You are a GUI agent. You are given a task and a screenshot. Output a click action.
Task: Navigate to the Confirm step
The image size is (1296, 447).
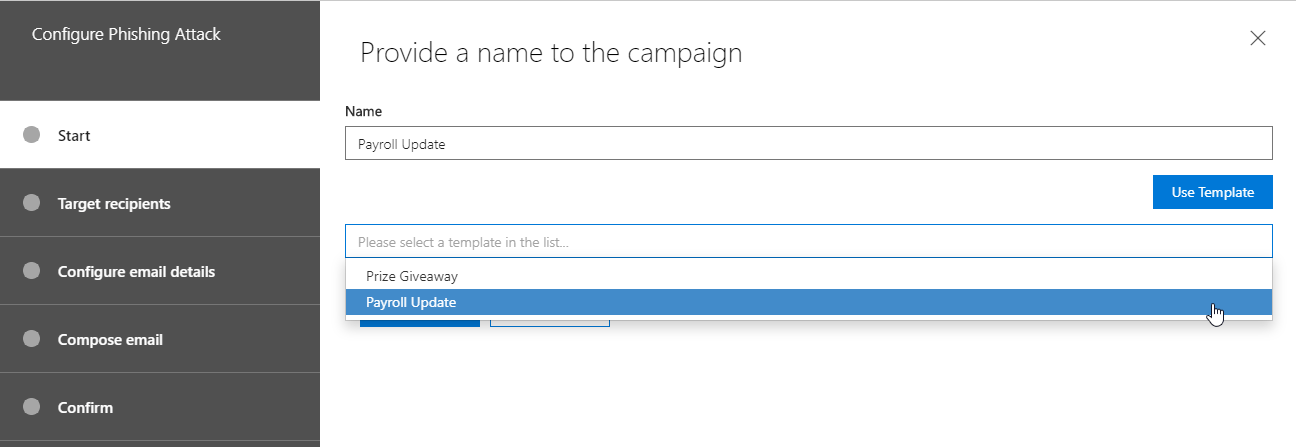click(x=85, y=408)
